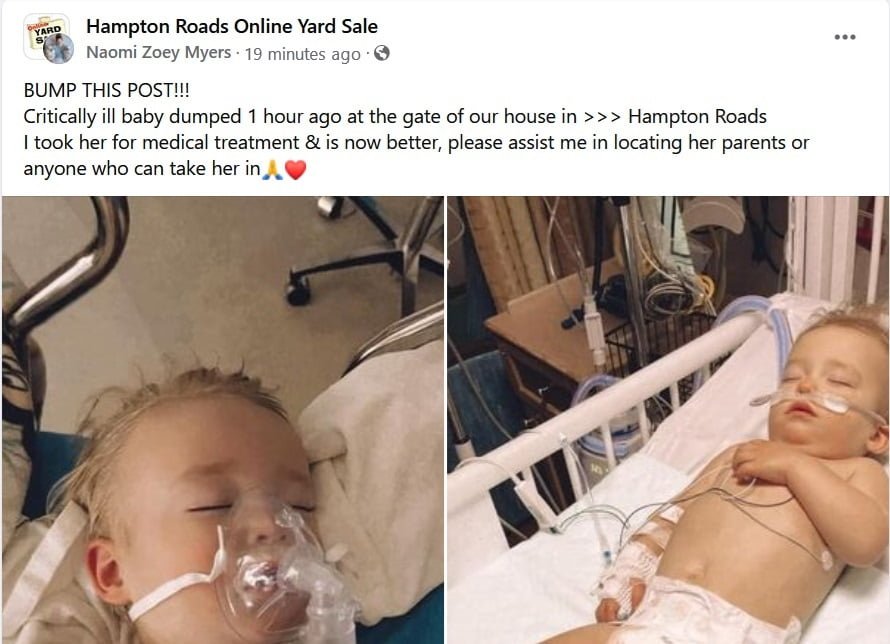
Task: Click "I took her for medical treatment" text
Action: point(161,142)
